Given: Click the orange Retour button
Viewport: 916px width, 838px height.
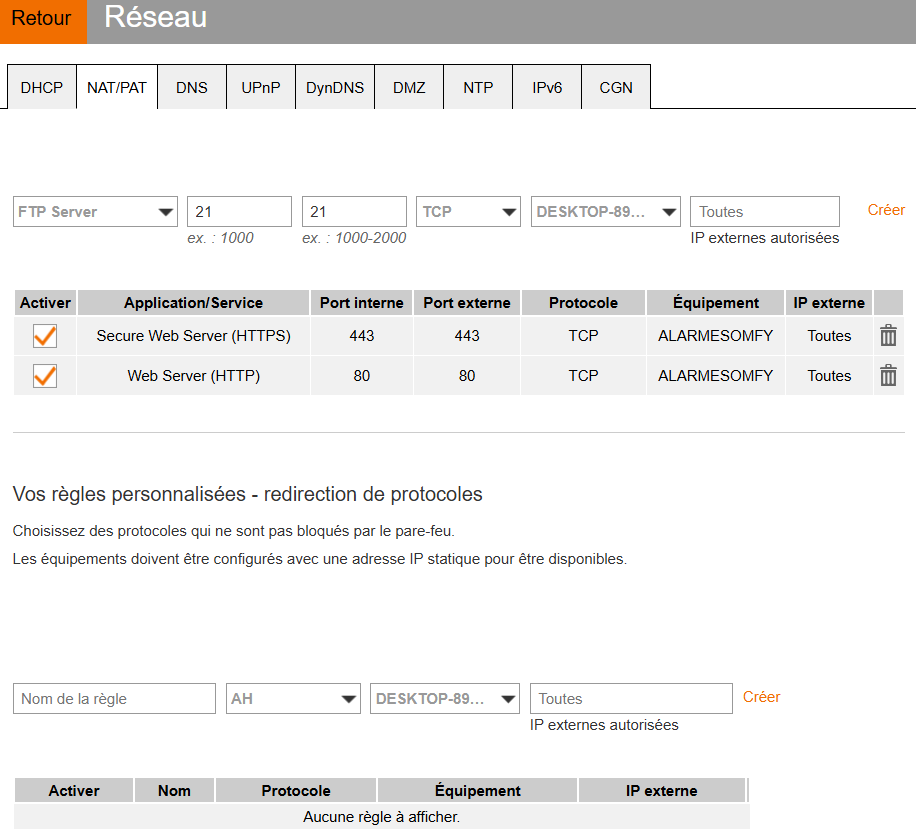Looking at the screenshot, I should click(42, 20).
